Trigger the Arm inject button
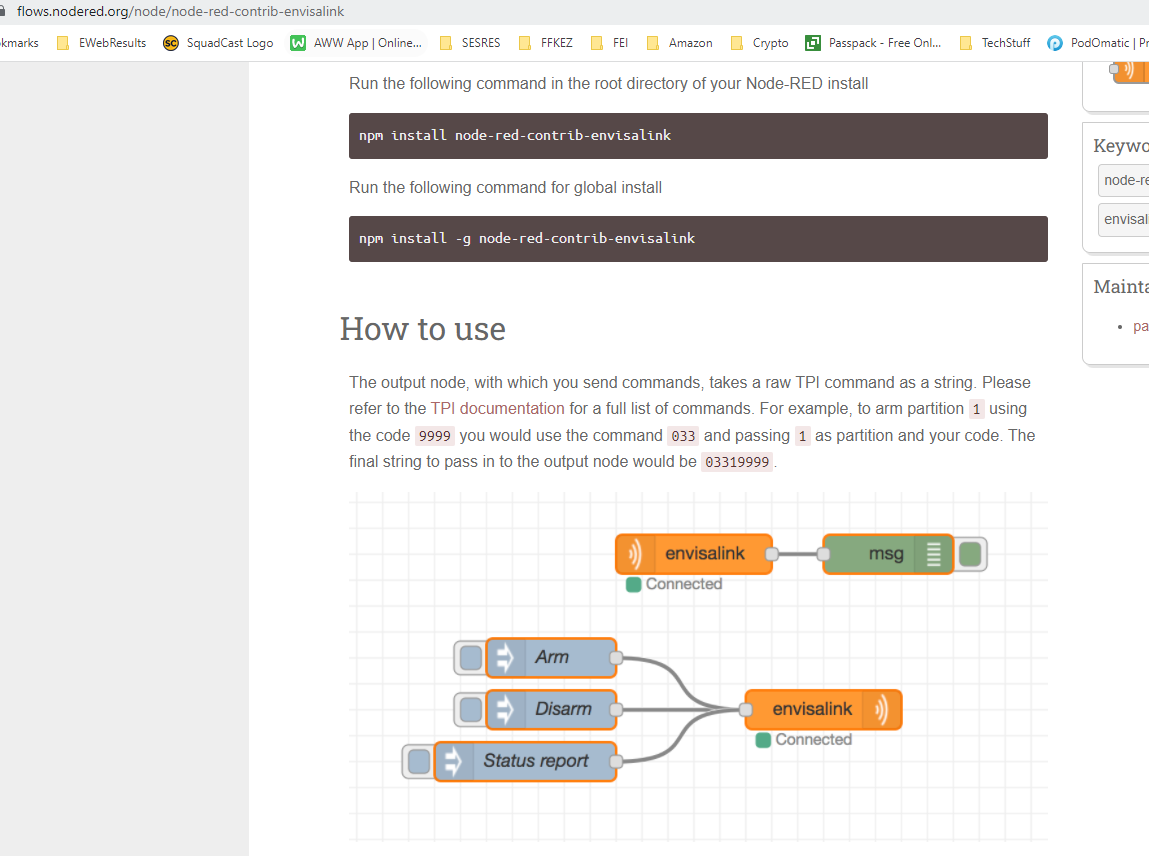 click(470, 657)
